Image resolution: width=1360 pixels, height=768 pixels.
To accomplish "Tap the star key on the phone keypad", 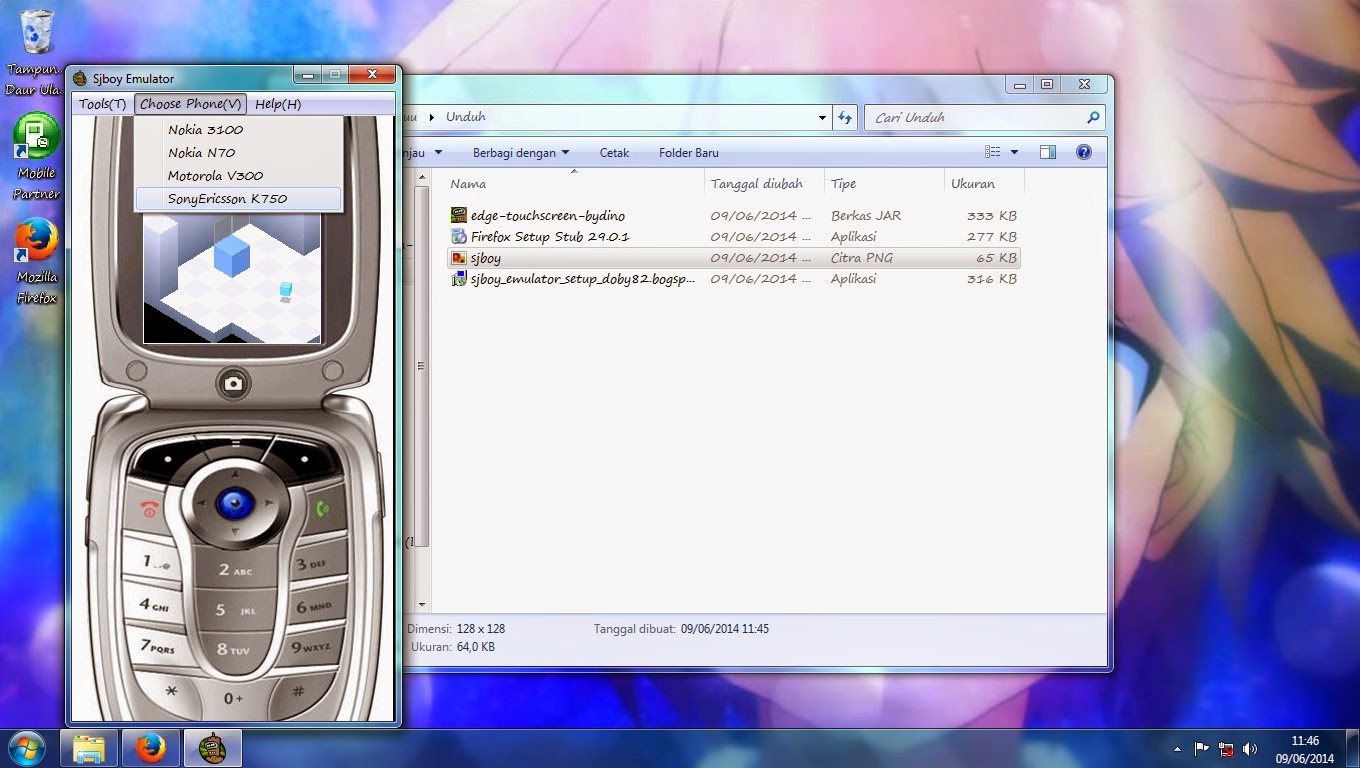I will 172,690.
